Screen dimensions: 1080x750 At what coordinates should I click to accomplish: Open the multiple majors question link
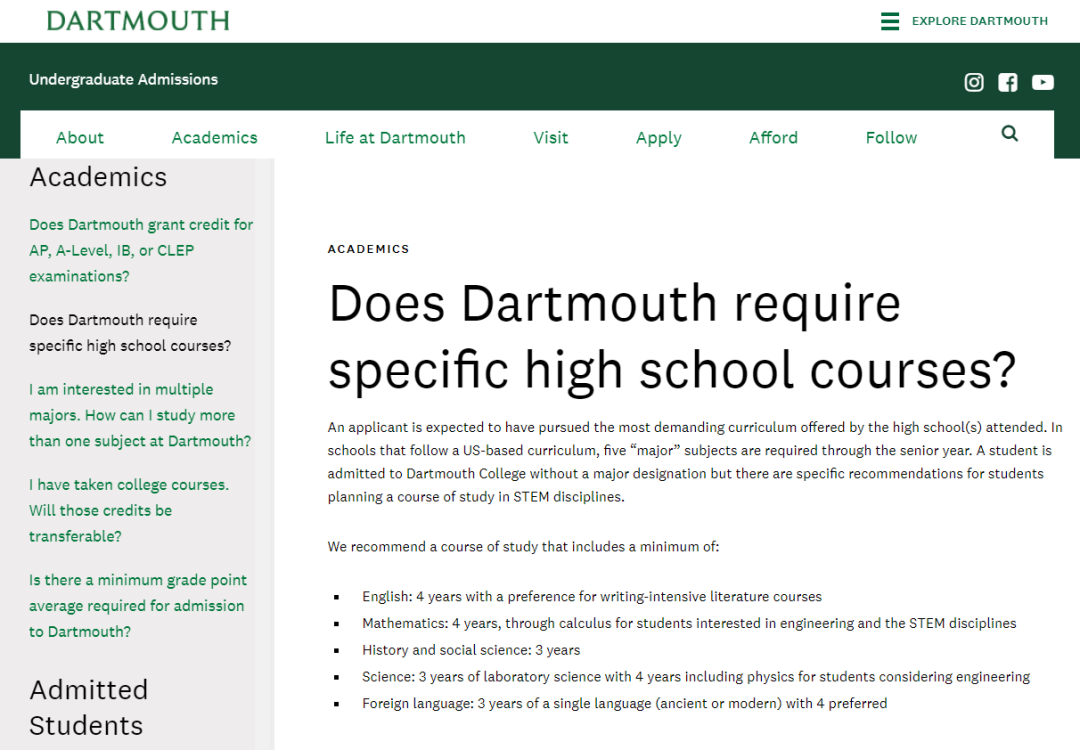point(139,415)
